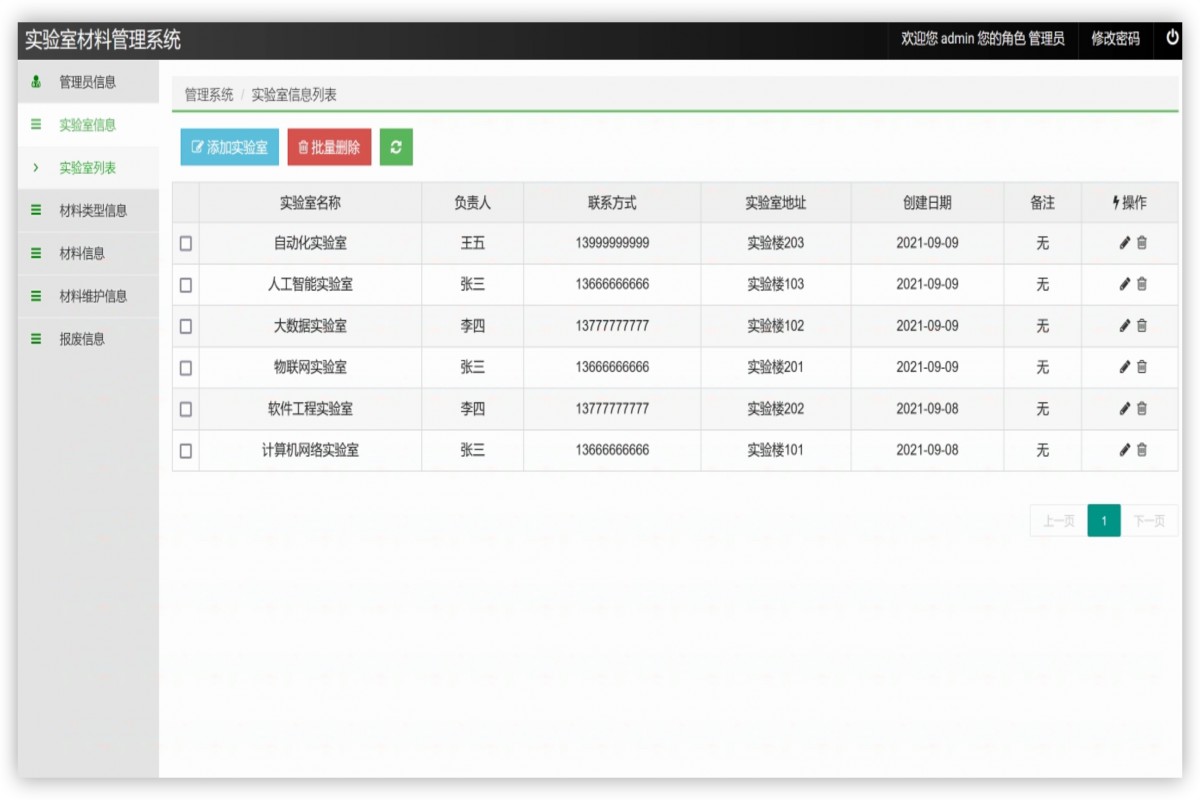The height and width of the screenshot is (800, 1200).
Task: Check the box for 自动化实验室
Action: [x=186, y=243]
